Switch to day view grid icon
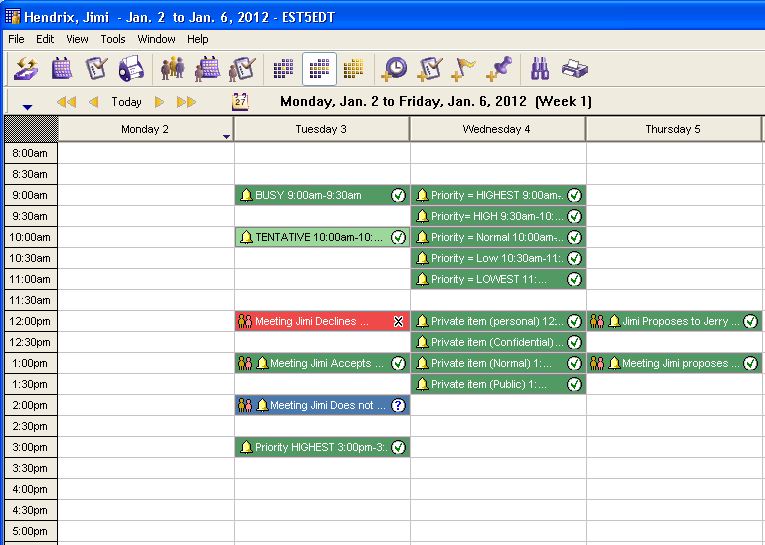Image resolution: width=765 pixels, height=545 pixels. coord(283,69)
